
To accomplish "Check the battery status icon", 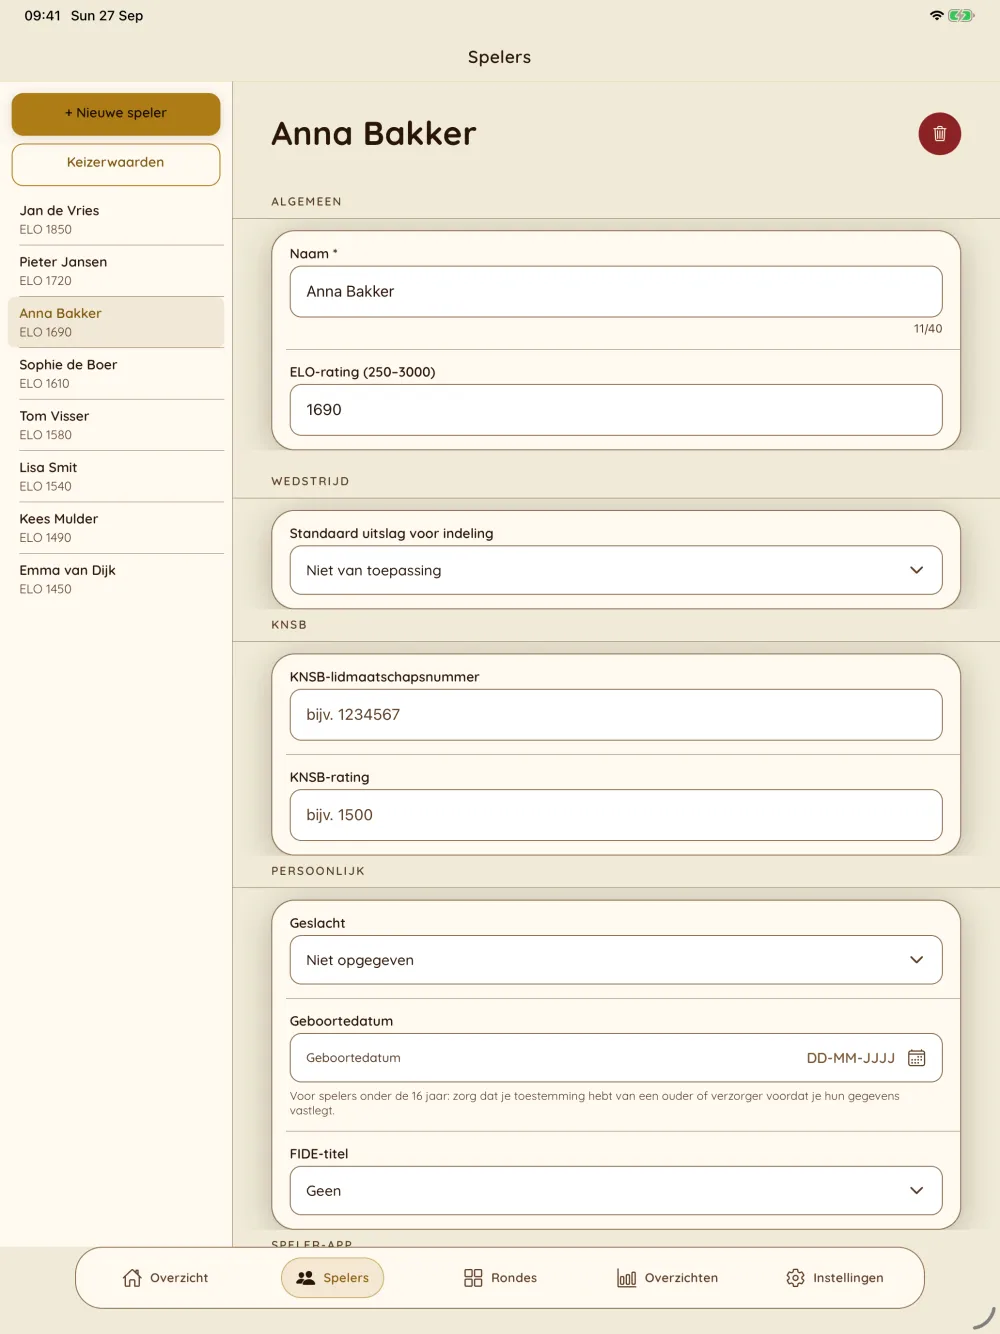I will [961, 16].
